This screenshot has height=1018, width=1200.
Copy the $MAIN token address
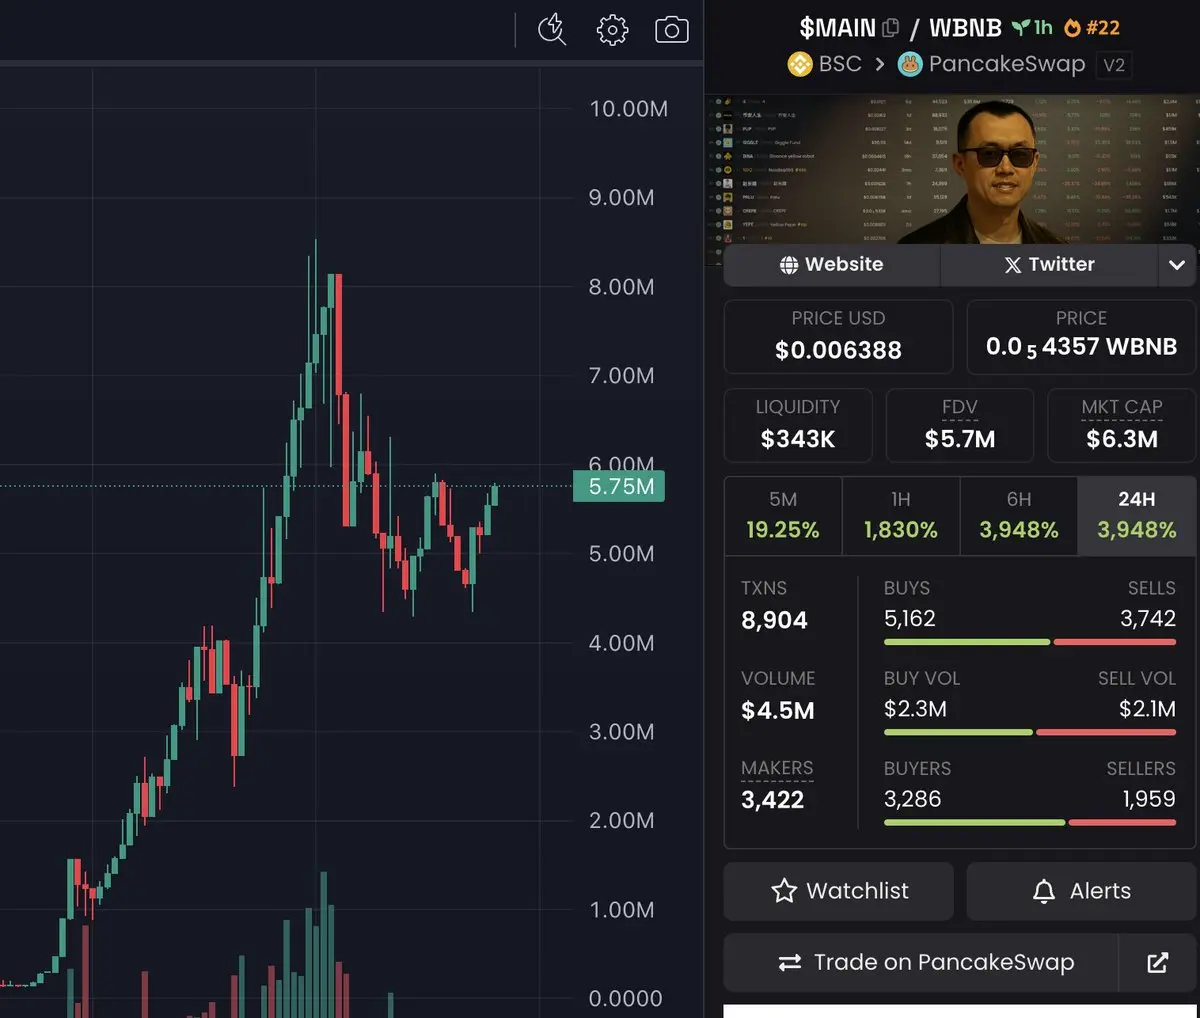891,28
